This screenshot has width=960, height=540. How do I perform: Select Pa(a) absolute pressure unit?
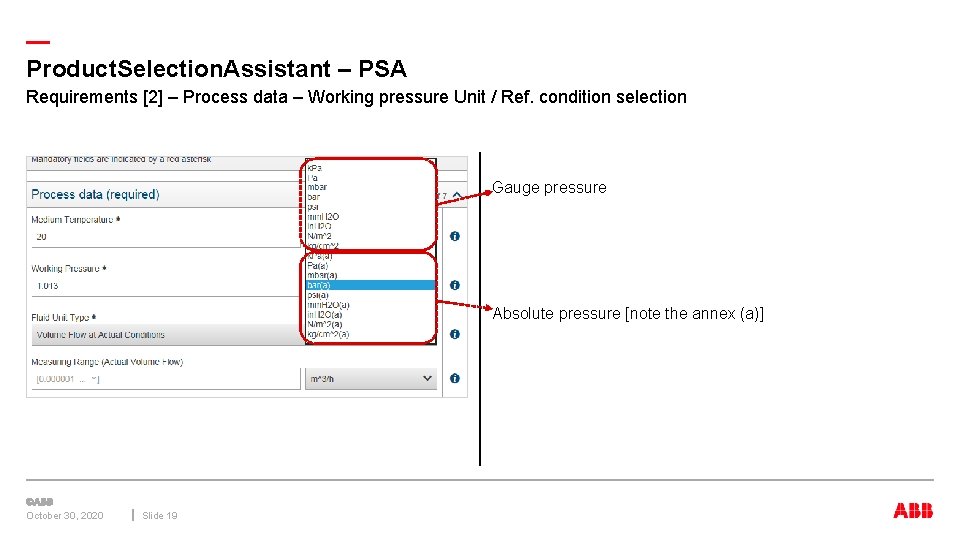click(x=318, y=265)
